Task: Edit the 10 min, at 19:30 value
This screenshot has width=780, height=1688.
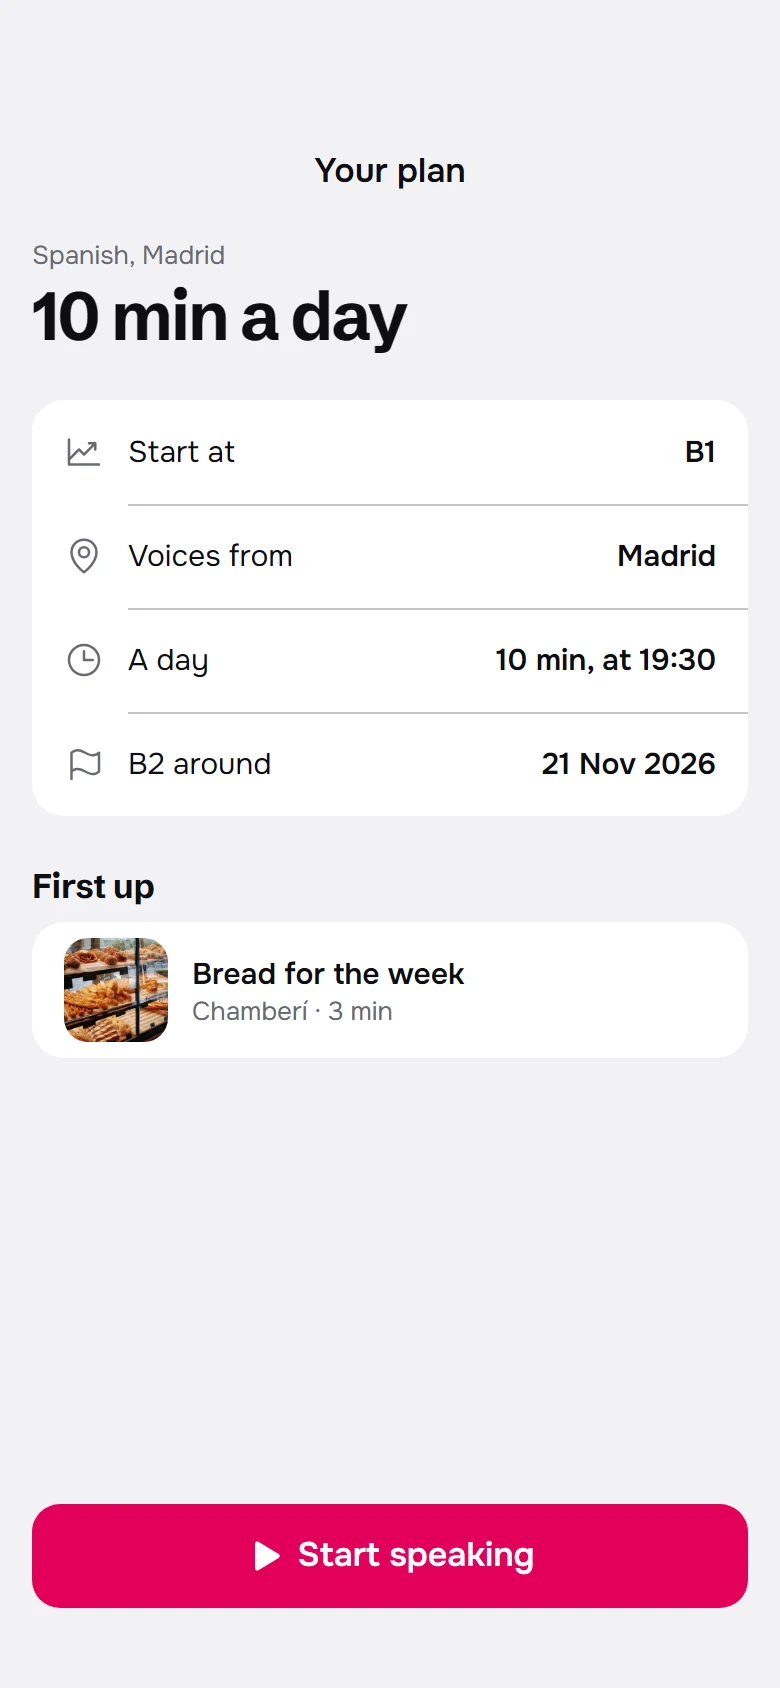Action: (x=605, y=660)
